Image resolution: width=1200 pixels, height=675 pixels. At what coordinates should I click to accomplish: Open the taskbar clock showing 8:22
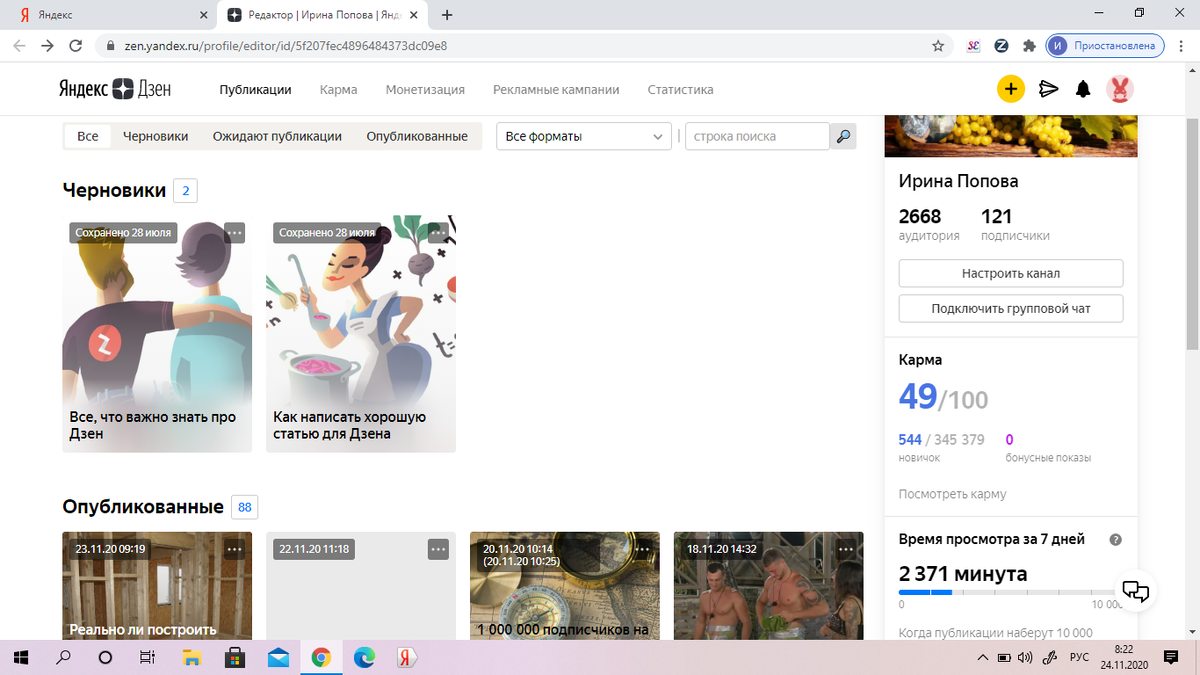click(x=1126, y=658)
